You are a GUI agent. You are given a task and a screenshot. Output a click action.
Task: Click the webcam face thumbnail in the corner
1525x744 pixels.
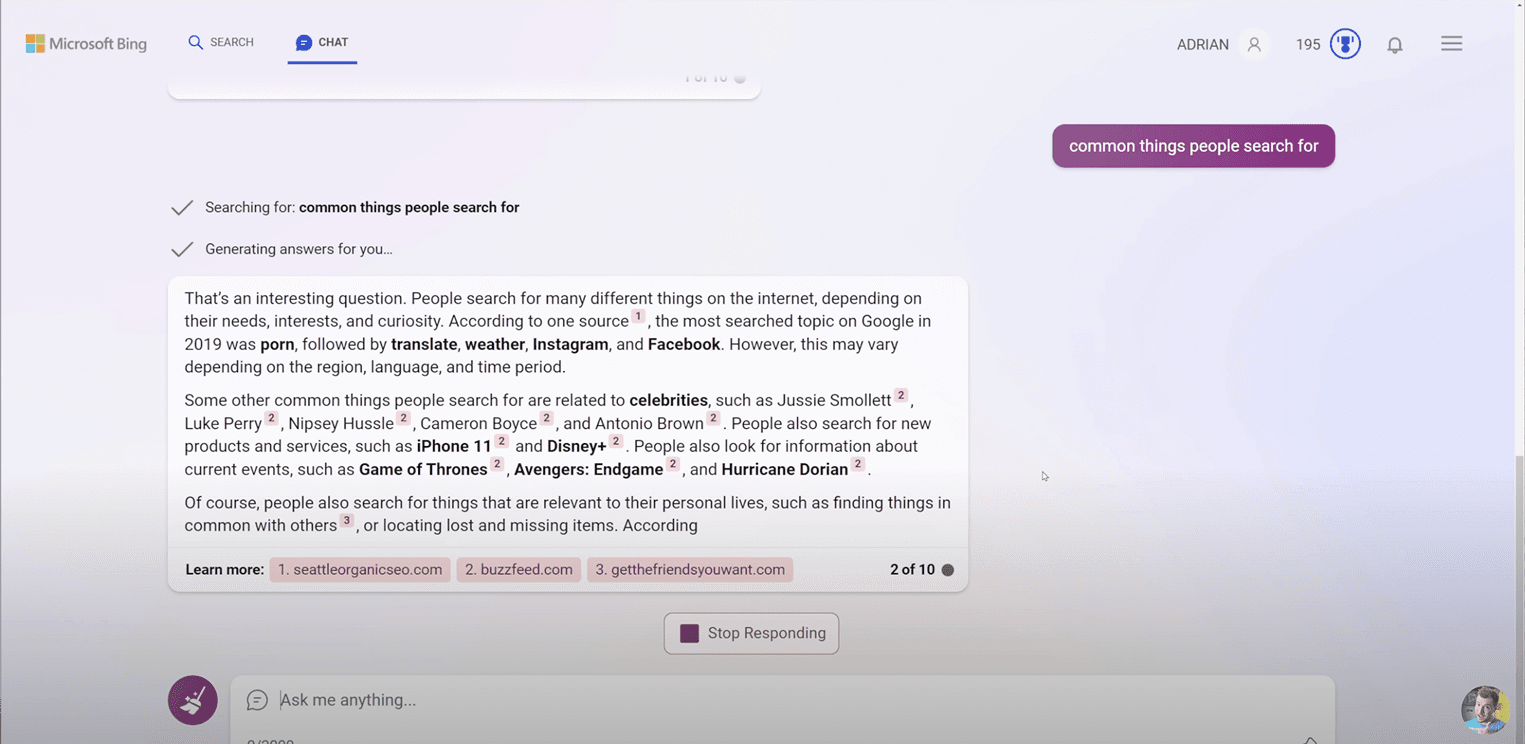click(1485, 710)
